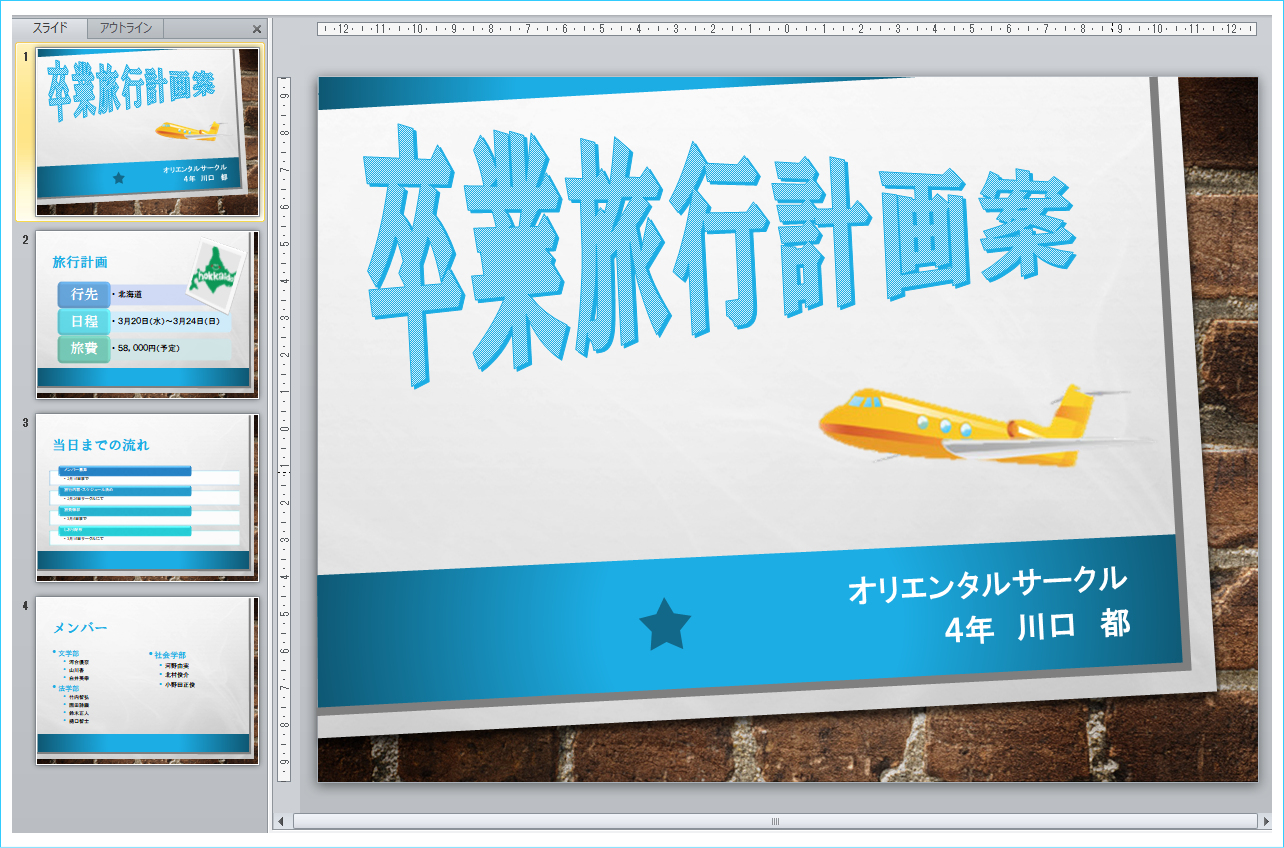Screen dimensions: 1284x848
Task: Open the アウトライン tab
Action: (126, 28)
